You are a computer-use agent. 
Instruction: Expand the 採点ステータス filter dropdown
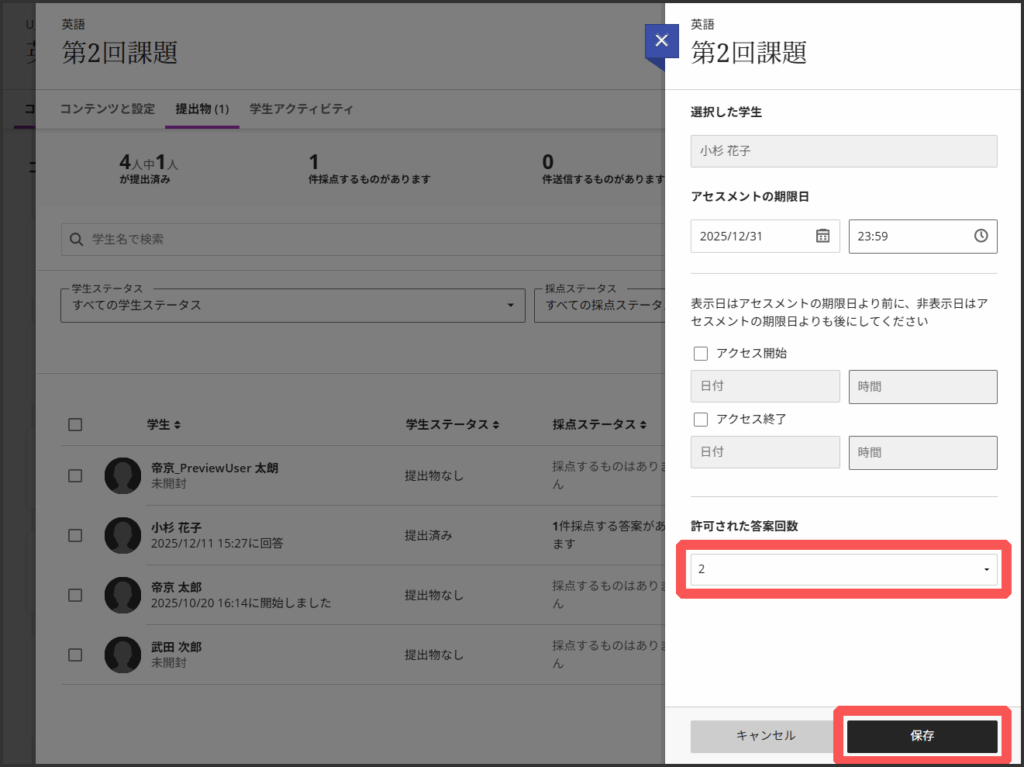600,305
